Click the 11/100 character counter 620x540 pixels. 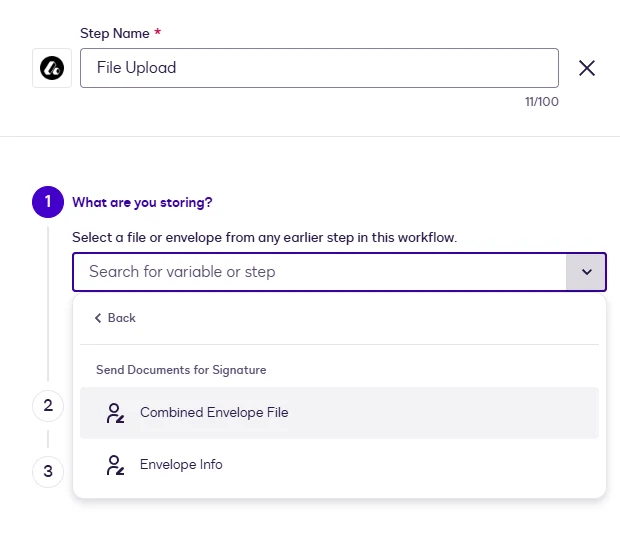pos(542,102)
